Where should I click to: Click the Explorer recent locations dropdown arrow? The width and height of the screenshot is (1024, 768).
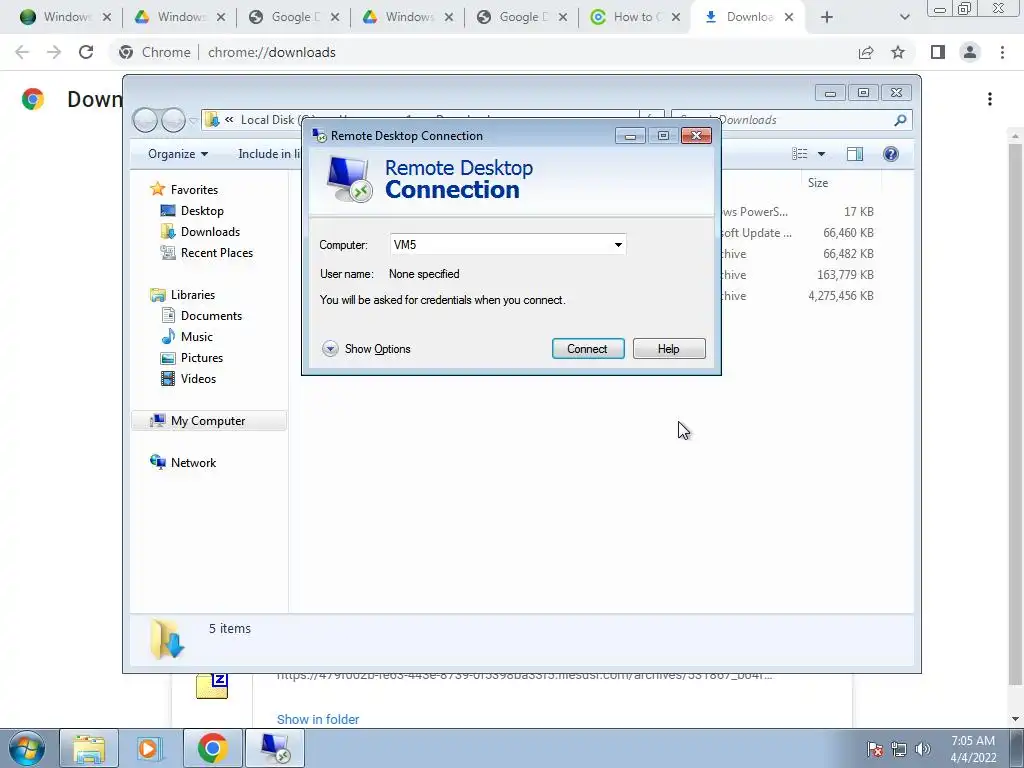tap(193, 120)
